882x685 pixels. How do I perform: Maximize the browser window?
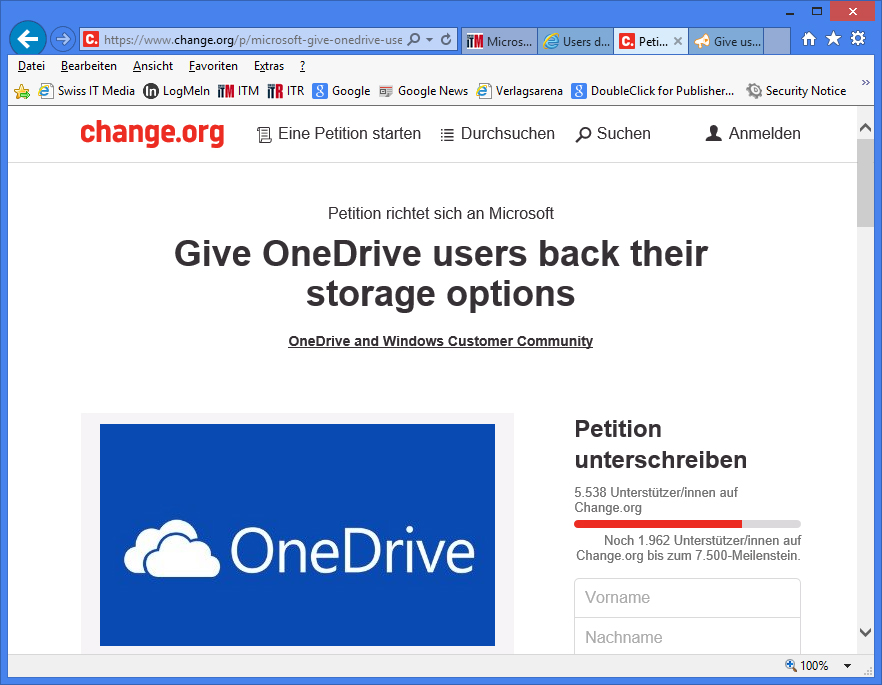817,11
